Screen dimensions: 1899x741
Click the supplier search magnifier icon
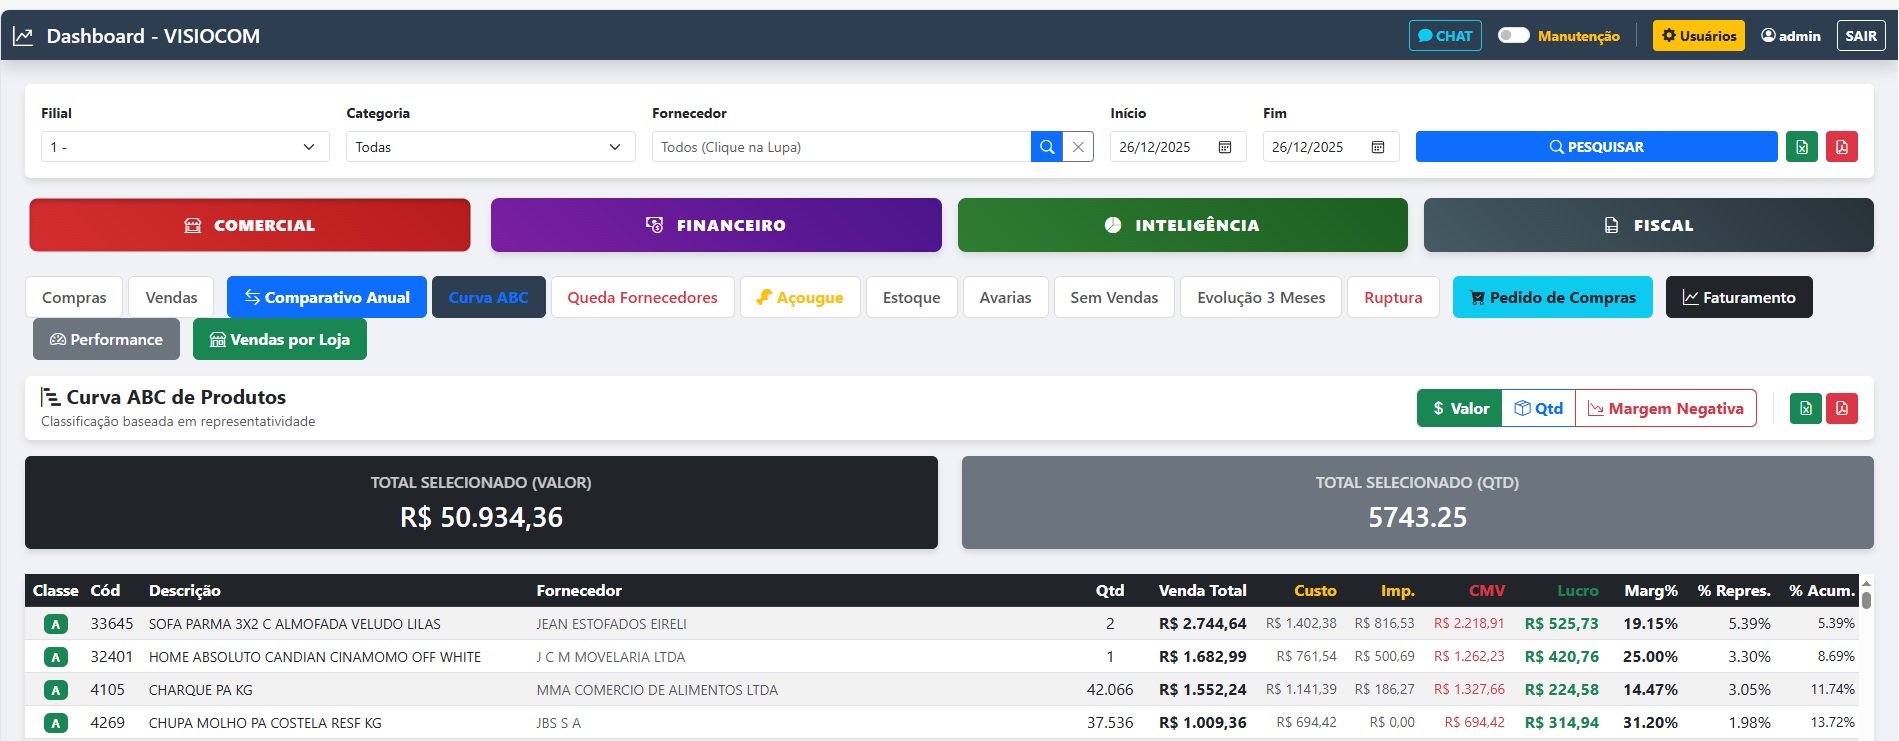click(x=1046, y=147)
